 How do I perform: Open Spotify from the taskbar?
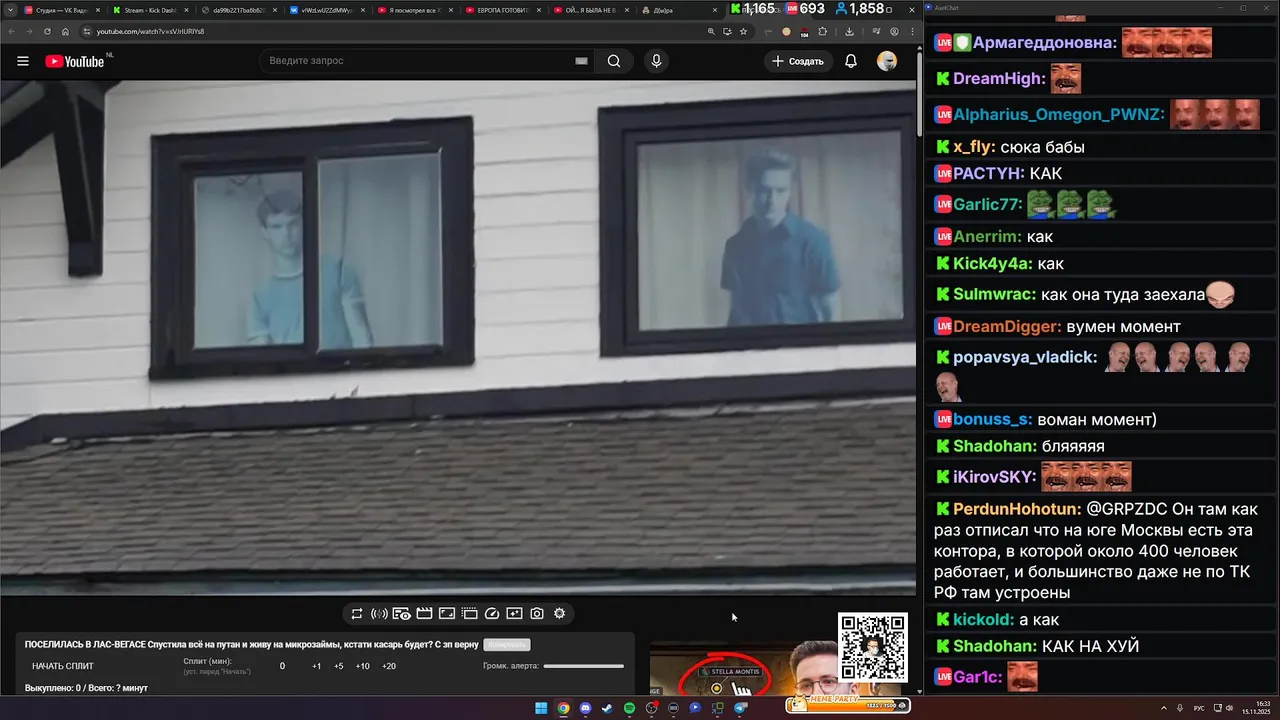click(629, 708)
